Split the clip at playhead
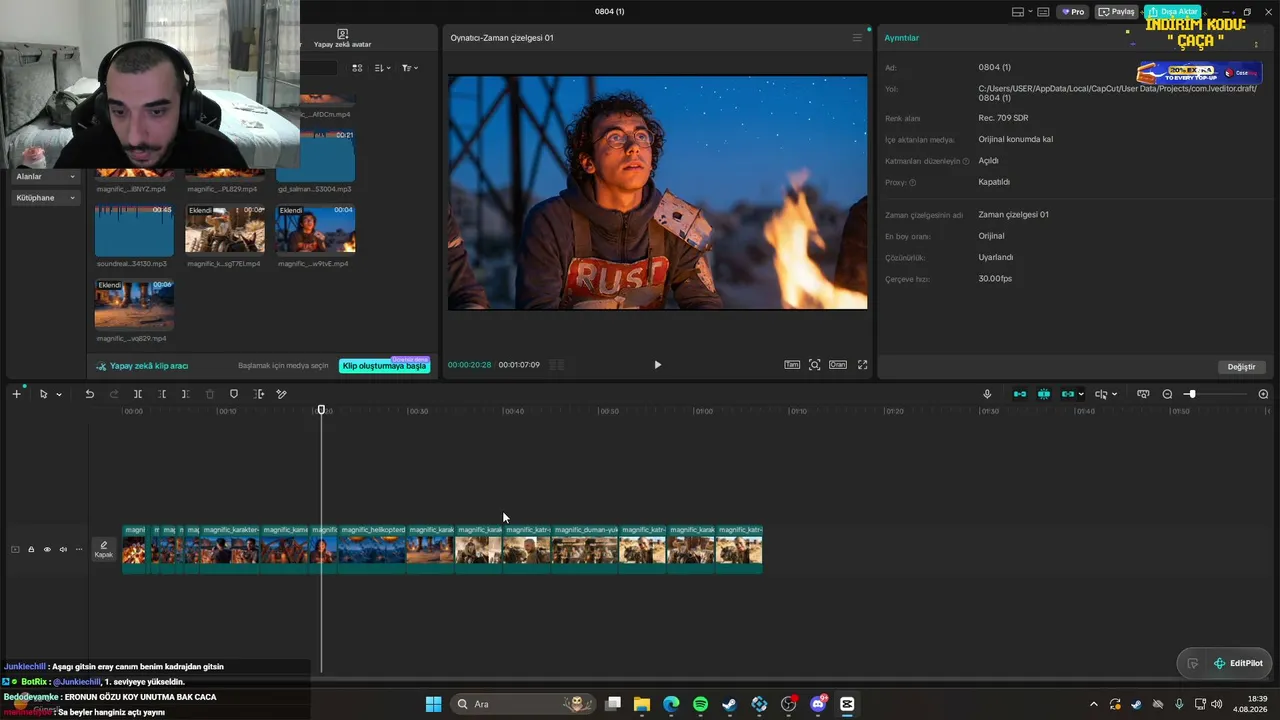Viewport: 1280px width, 720px height. (138, 394)
